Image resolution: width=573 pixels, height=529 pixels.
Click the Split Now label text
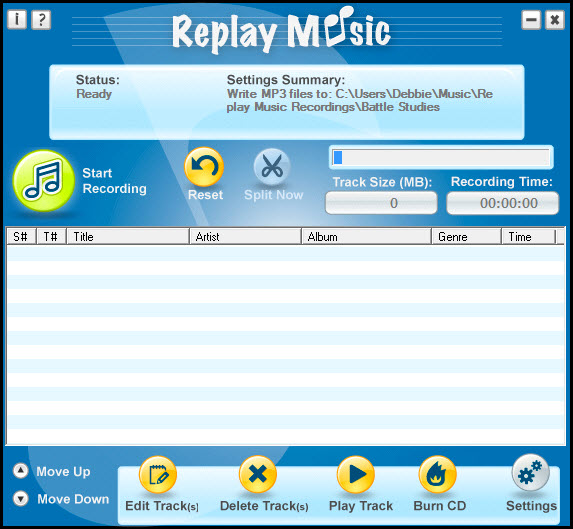[x=274, y=195]
